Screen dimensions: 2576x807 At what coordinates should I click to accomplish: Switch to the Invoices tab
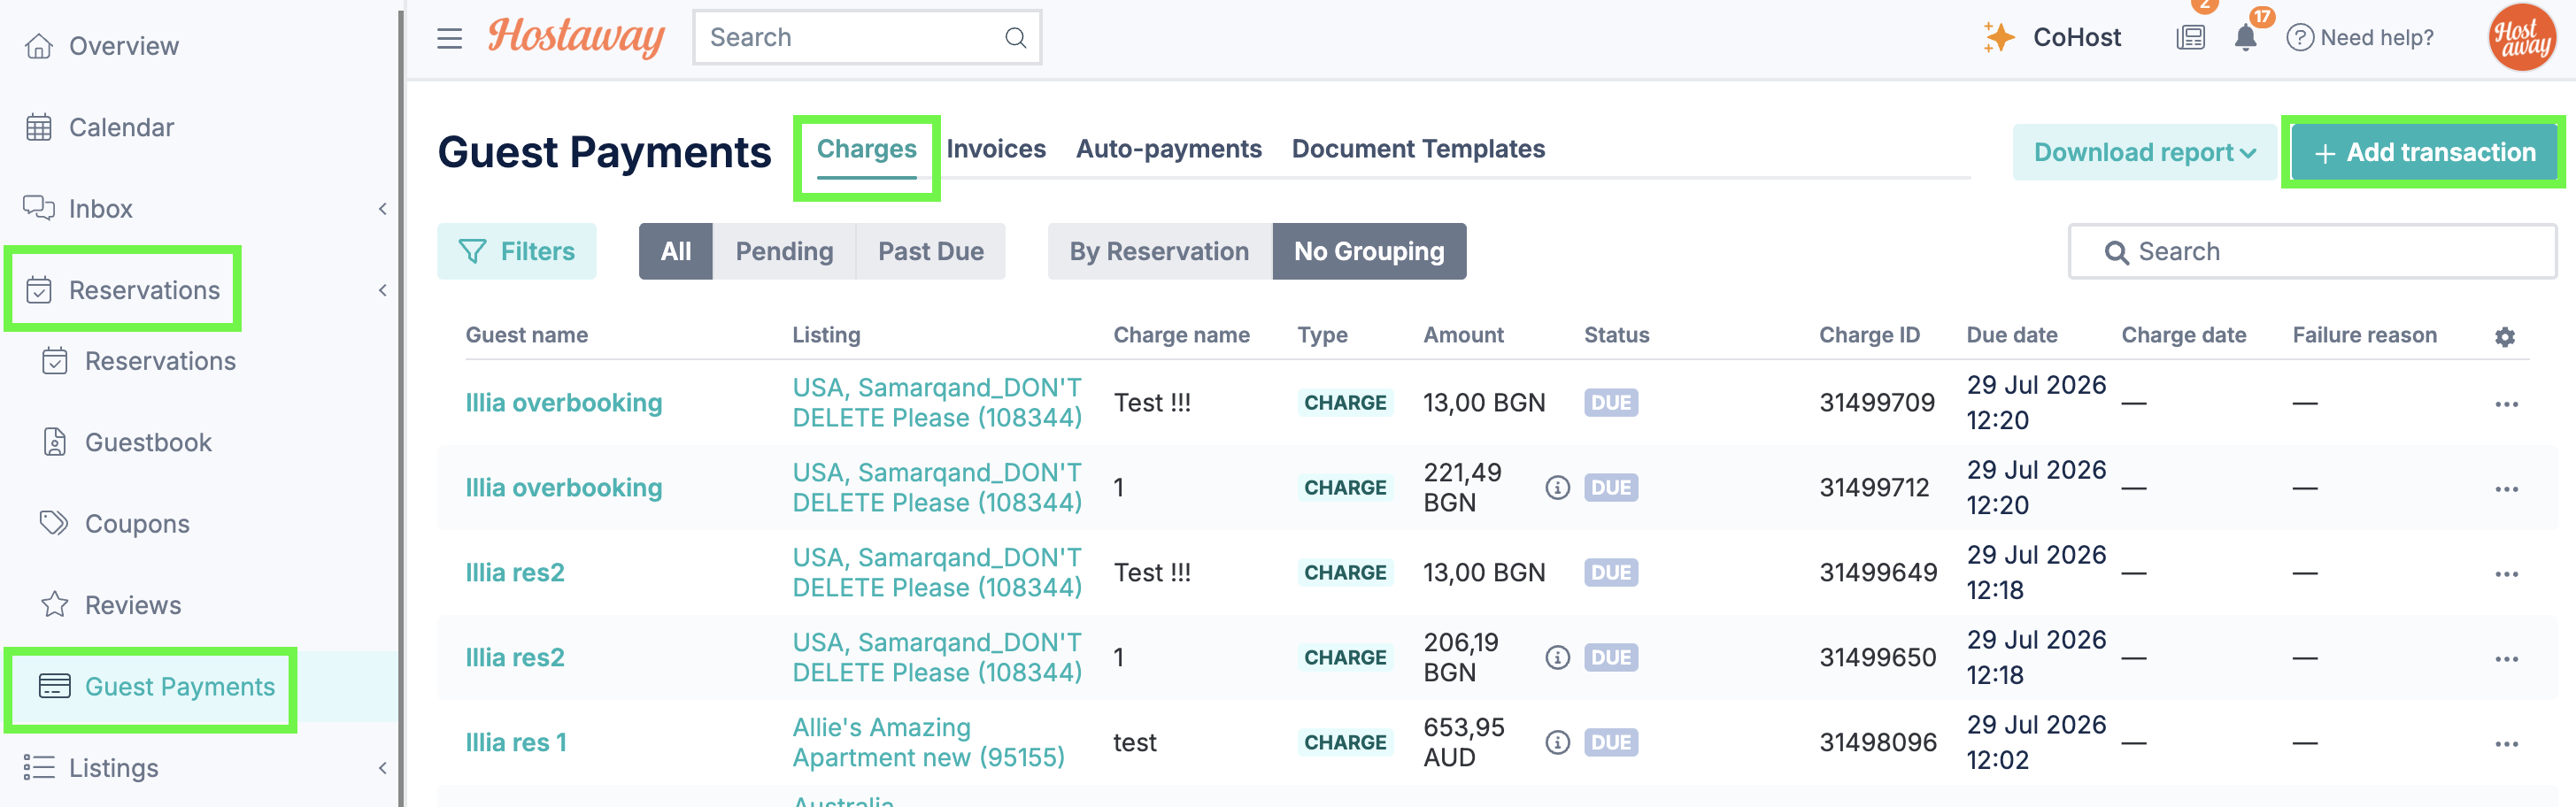point(996,149)
